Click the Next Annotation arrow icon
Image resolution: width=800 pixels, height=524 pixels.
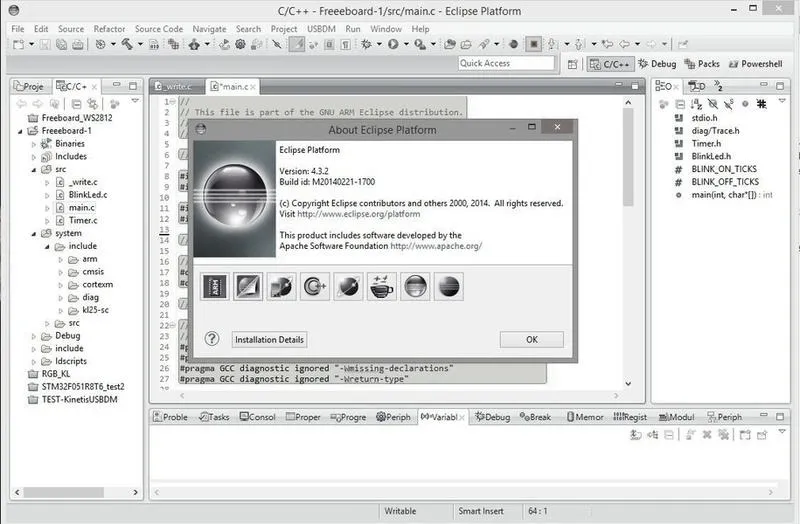point(552,44)
